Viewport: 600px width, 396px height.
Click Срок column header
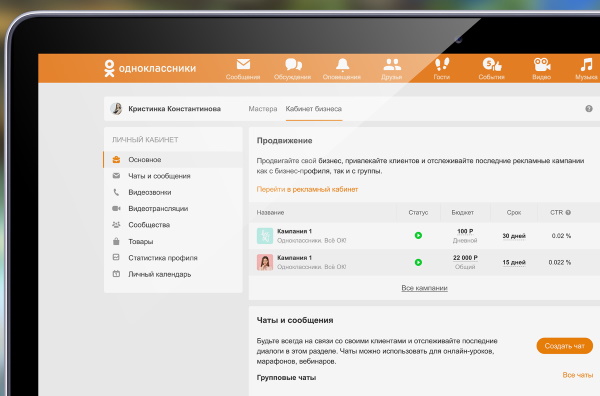click(x=514, y=212)
